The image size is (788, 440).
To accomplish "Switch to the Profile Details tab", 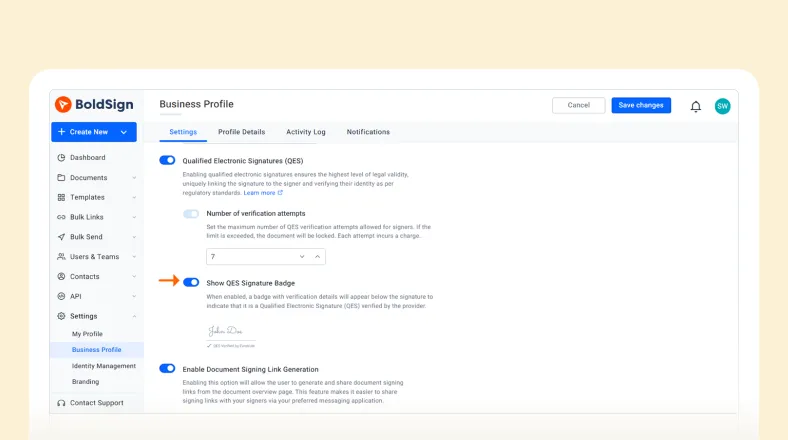I will click(x=241, y=132).
